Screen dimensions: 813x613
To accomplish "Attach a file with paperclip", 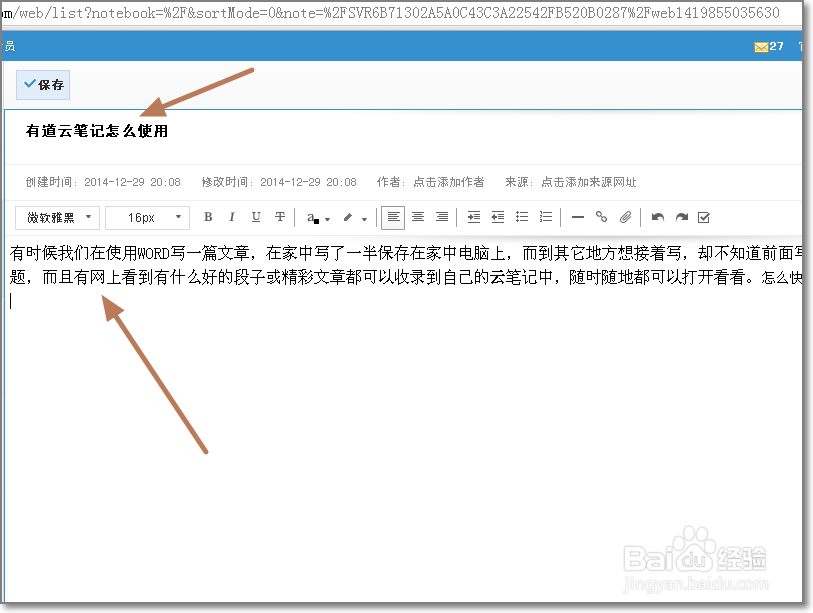I will click(x=626, y=217).
